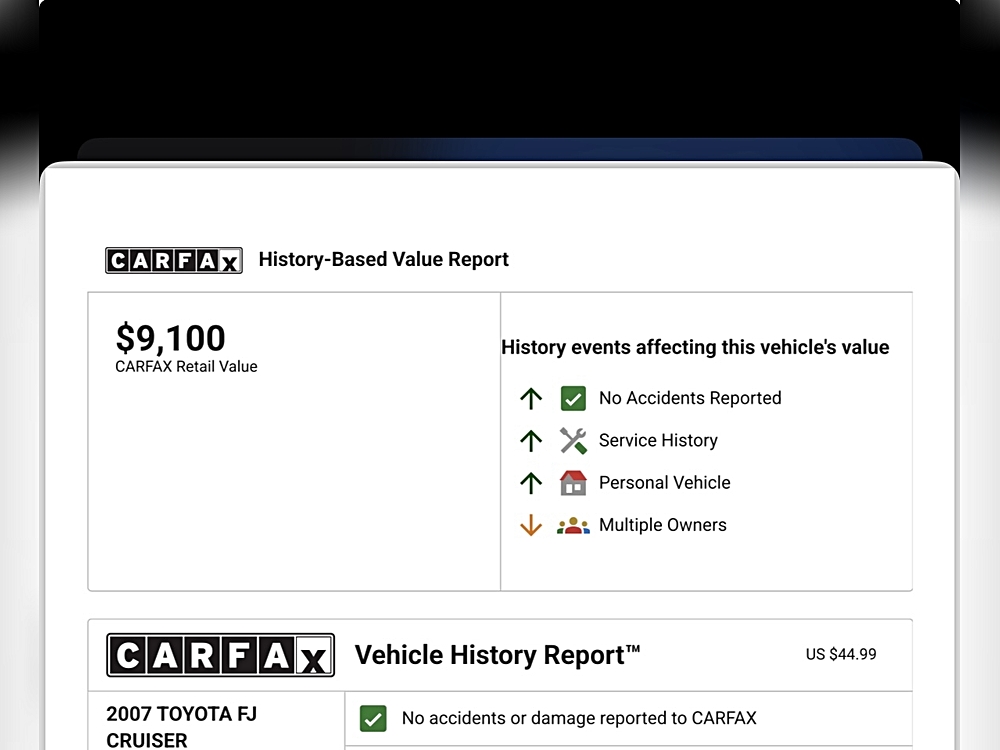Click the Multiple Owners label
The height and width of the screenshot is (750, 1000).
(662, 525)
